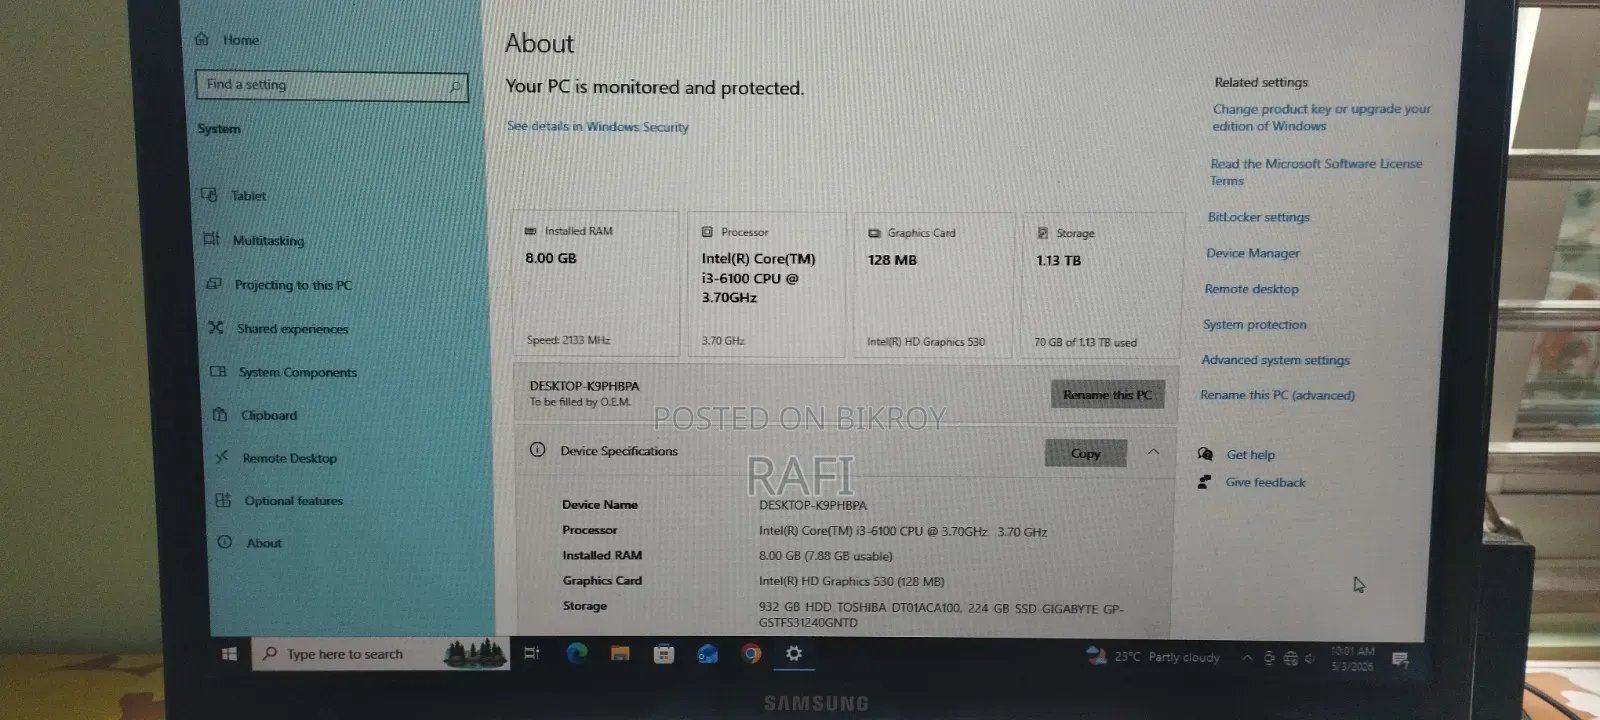Open the Tablet settings page

248,196
